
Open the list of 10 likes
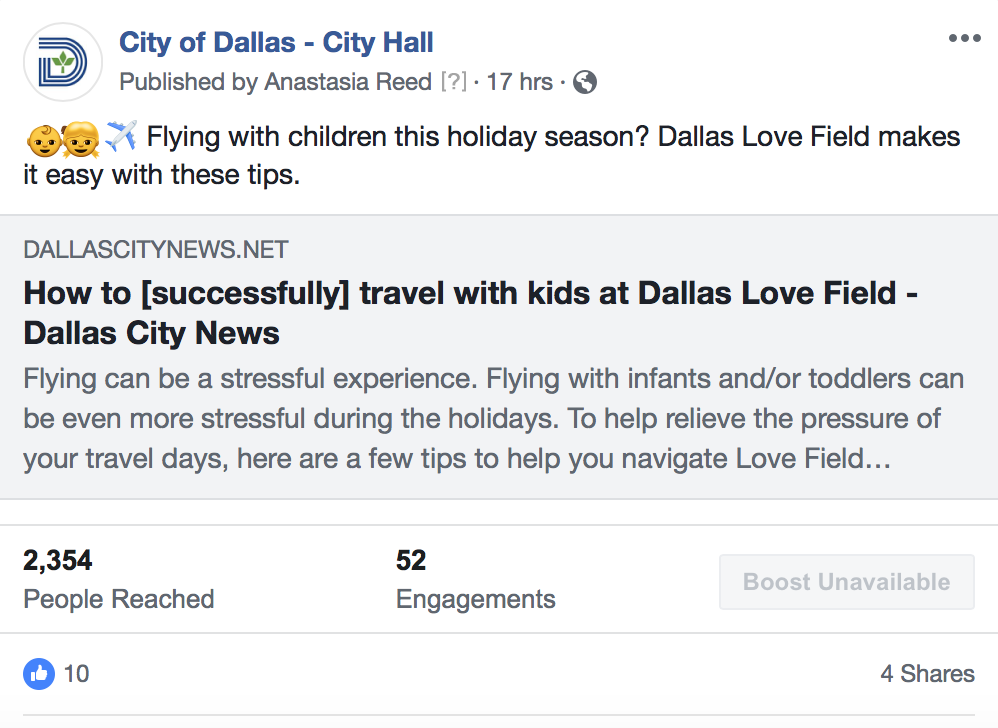pos(76,674)
